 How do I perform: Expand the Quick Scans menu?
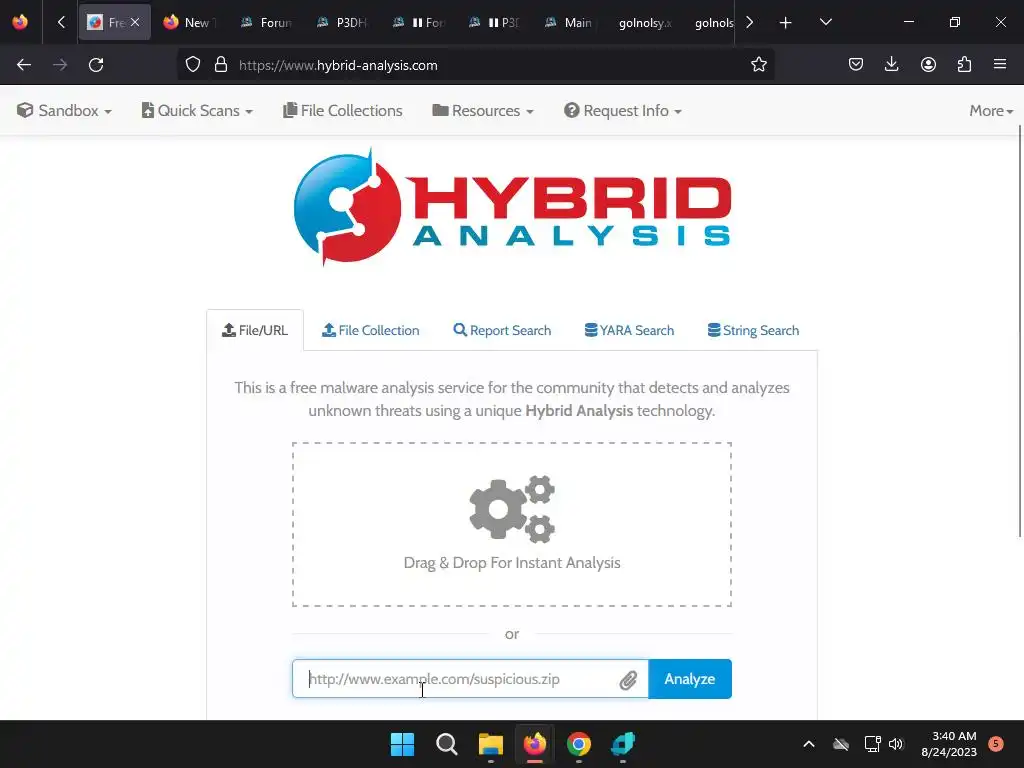point(197,110)
